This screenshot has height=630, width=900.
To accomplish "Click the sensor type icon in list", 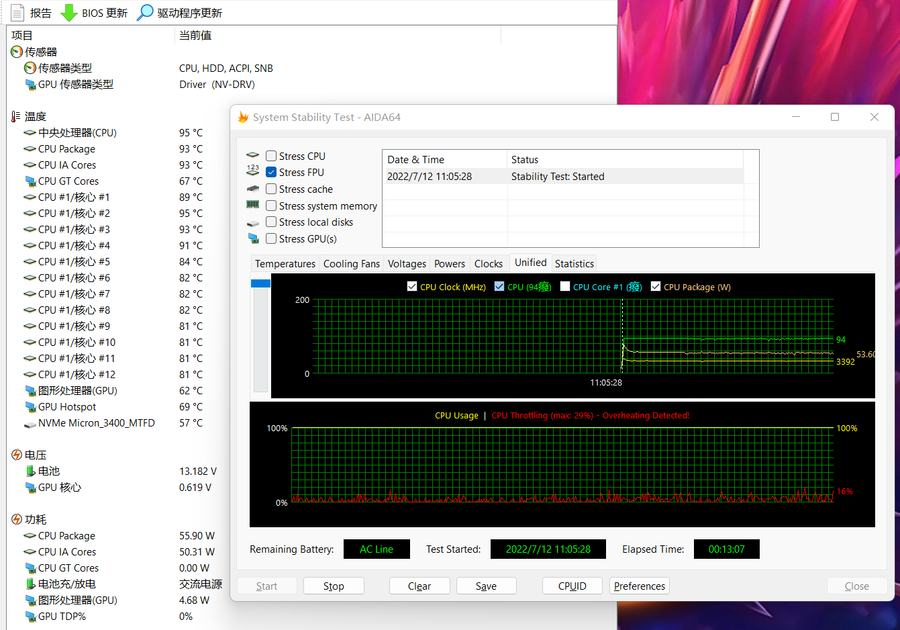I will coord(30,68).
